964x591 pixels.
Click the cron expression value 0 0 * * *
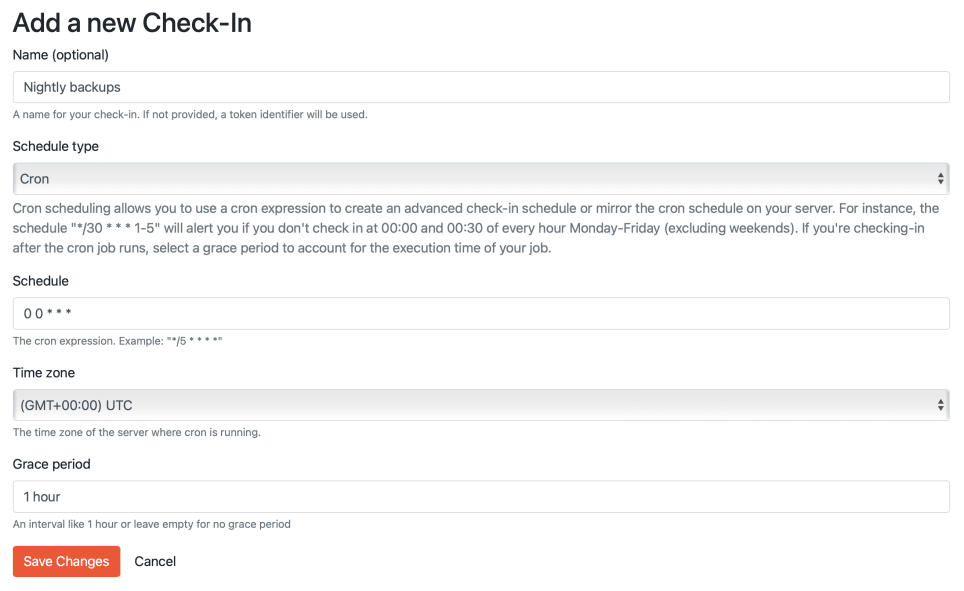point(48,313)
